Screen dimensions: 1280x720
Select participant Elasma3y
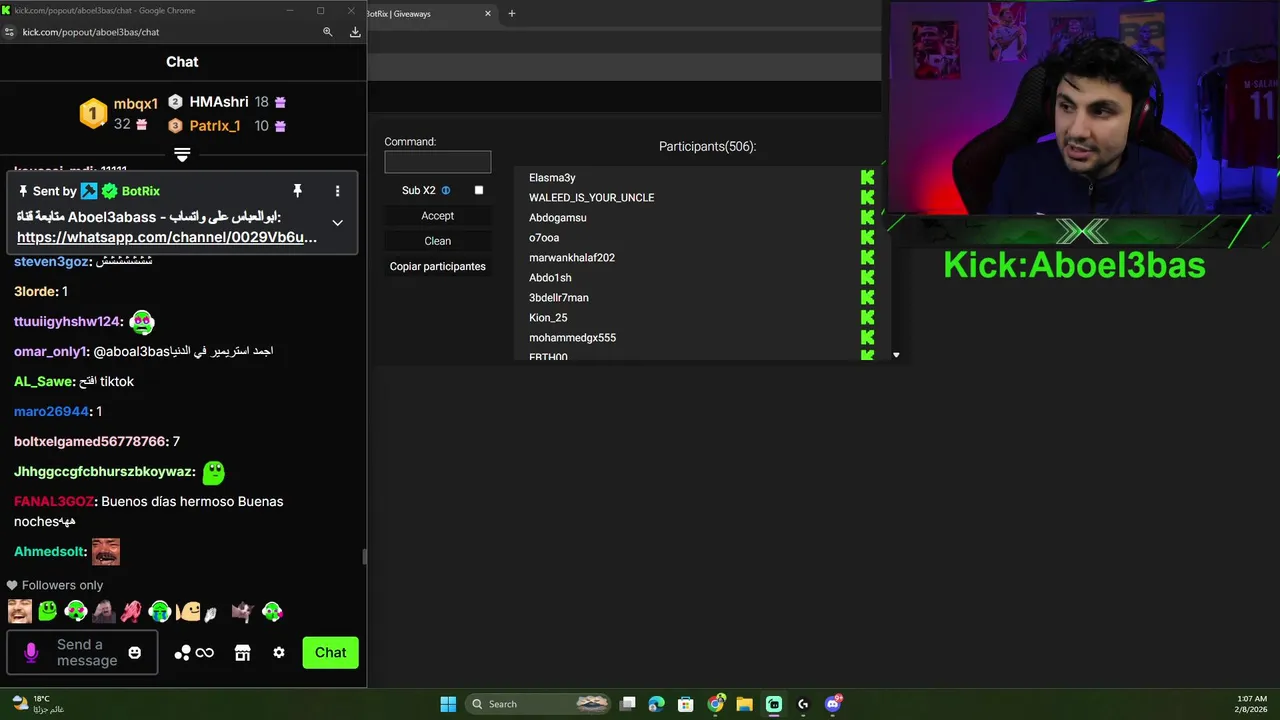pos(552,178)
